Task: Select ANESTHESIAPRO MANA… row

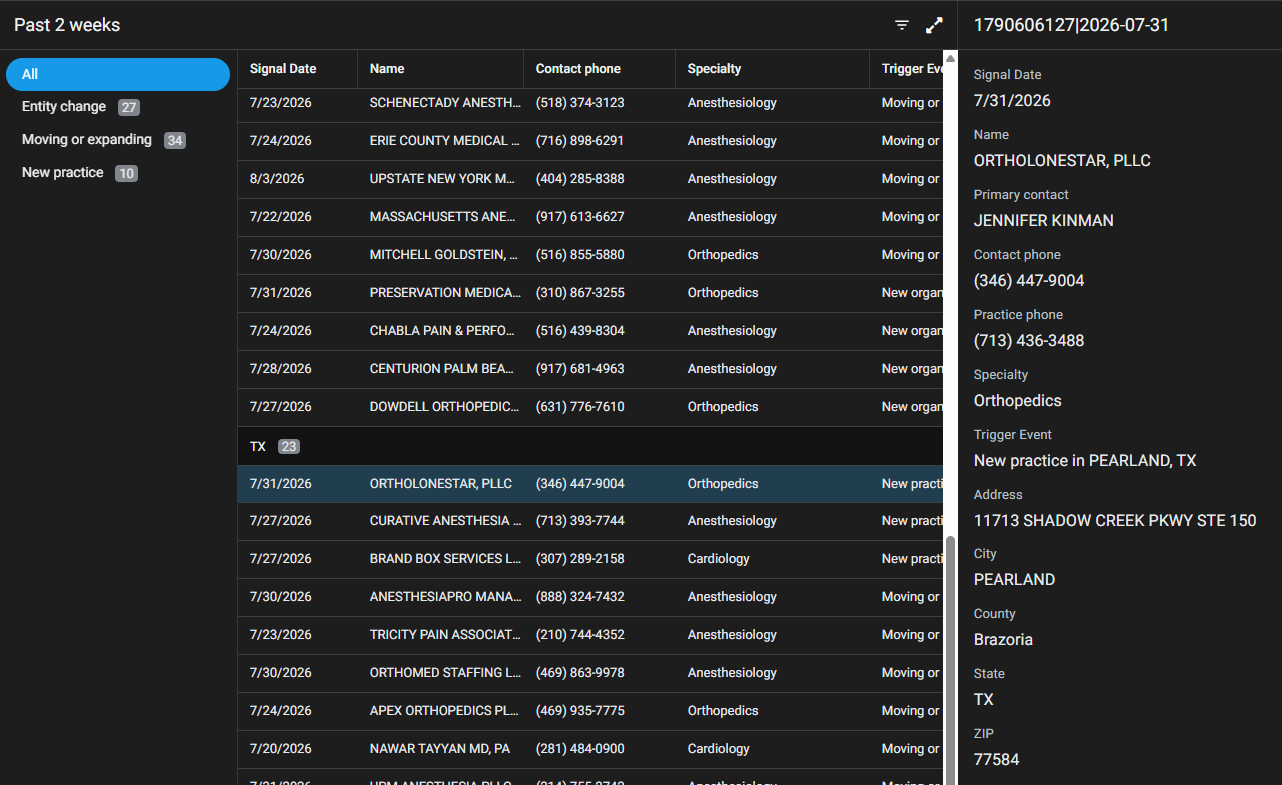Action: pyautogui.click(x=590, y=597)
